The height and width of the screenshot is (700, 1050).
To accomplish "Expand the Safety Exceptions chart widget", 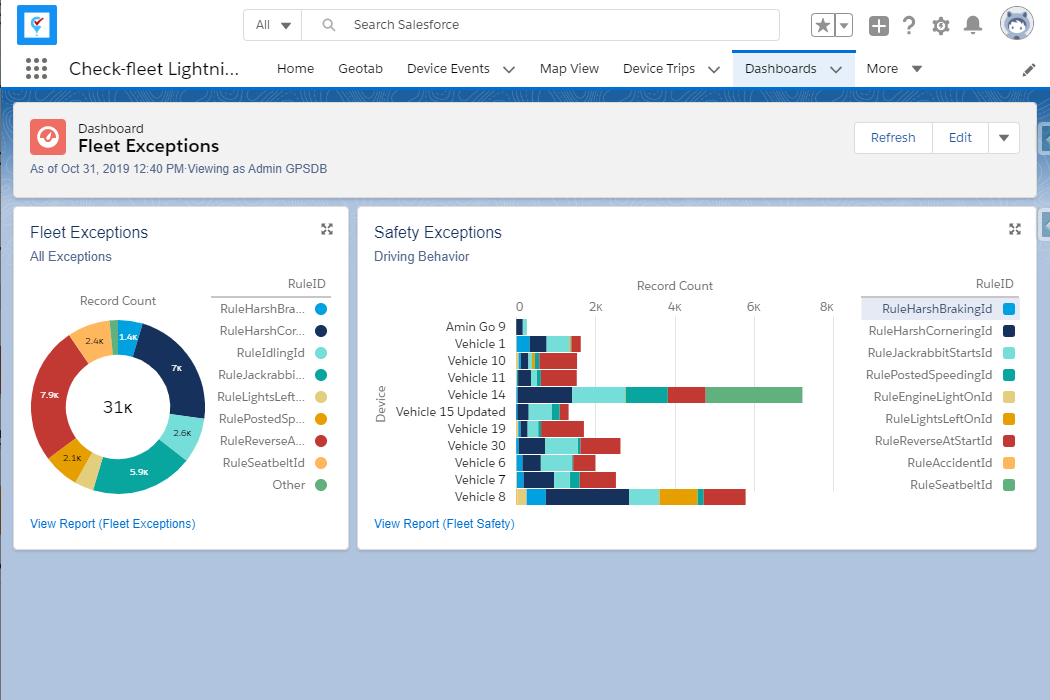I will coord(1015,229).
